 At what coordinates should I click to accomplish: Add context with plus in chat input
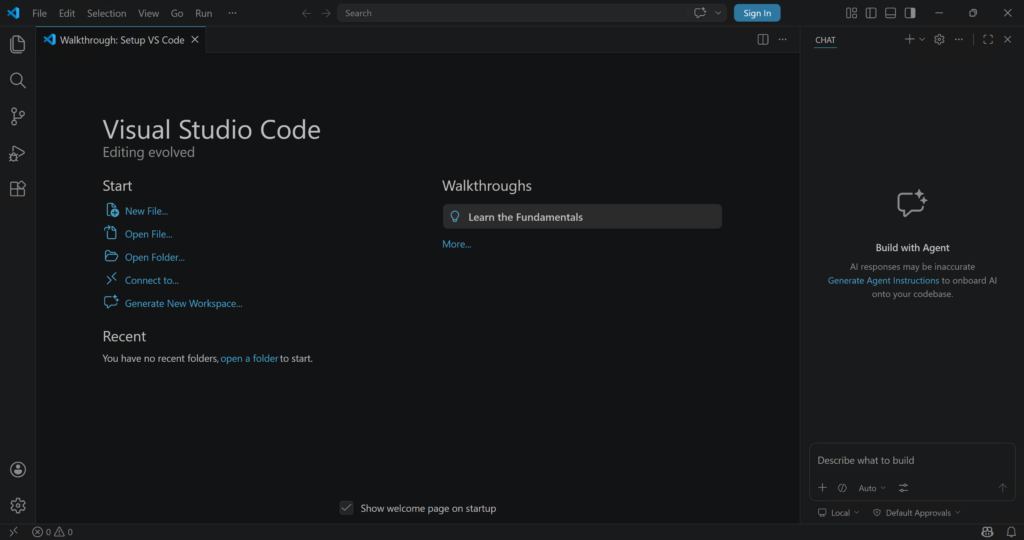pyautogui.click(x=822, y=488)
